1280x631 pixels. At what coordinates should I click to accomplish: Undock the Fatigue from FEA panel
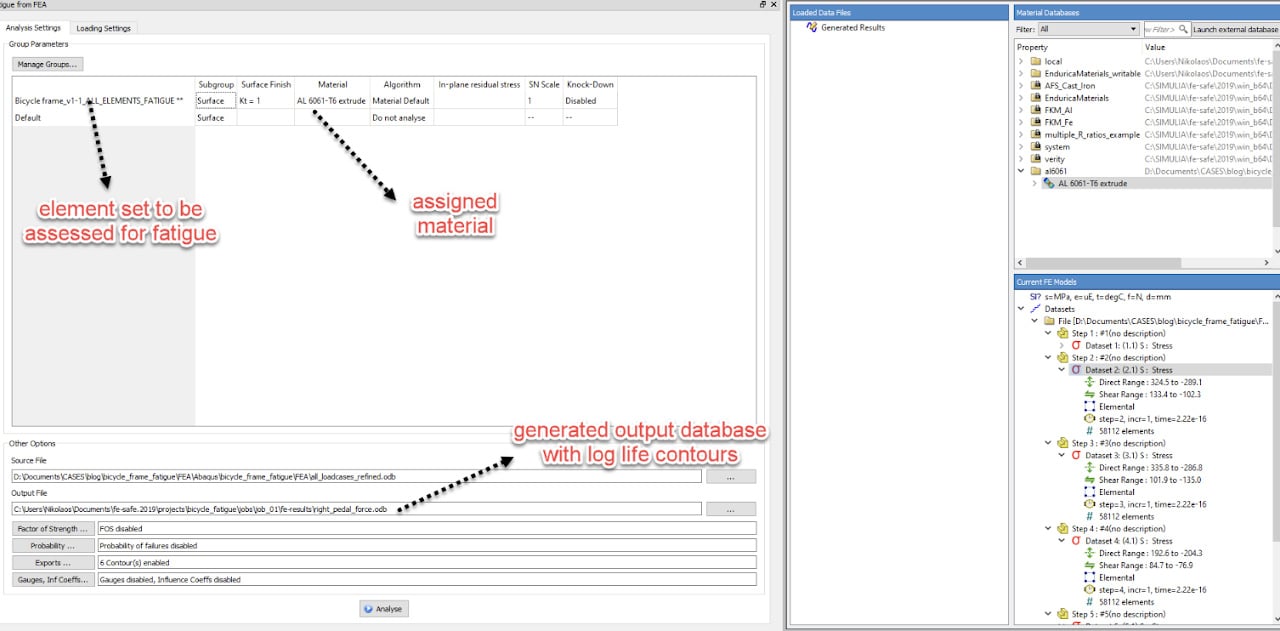pyautogui.click(x=763, y=5)
